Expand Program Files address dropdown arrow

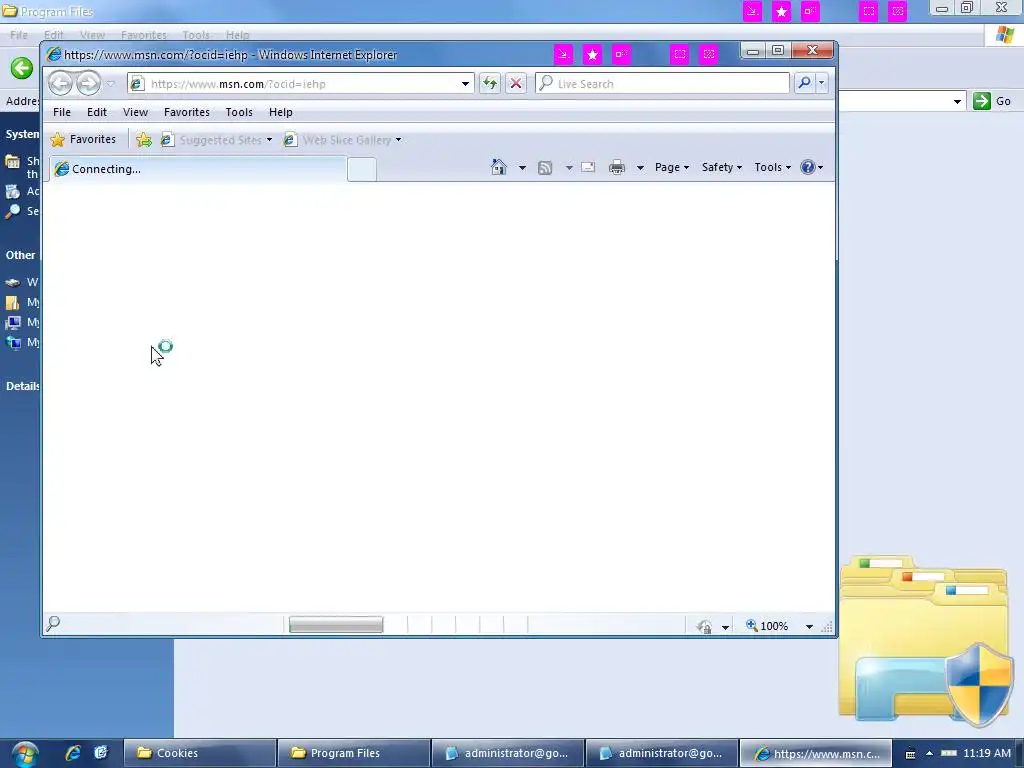[x=957, y=101]
